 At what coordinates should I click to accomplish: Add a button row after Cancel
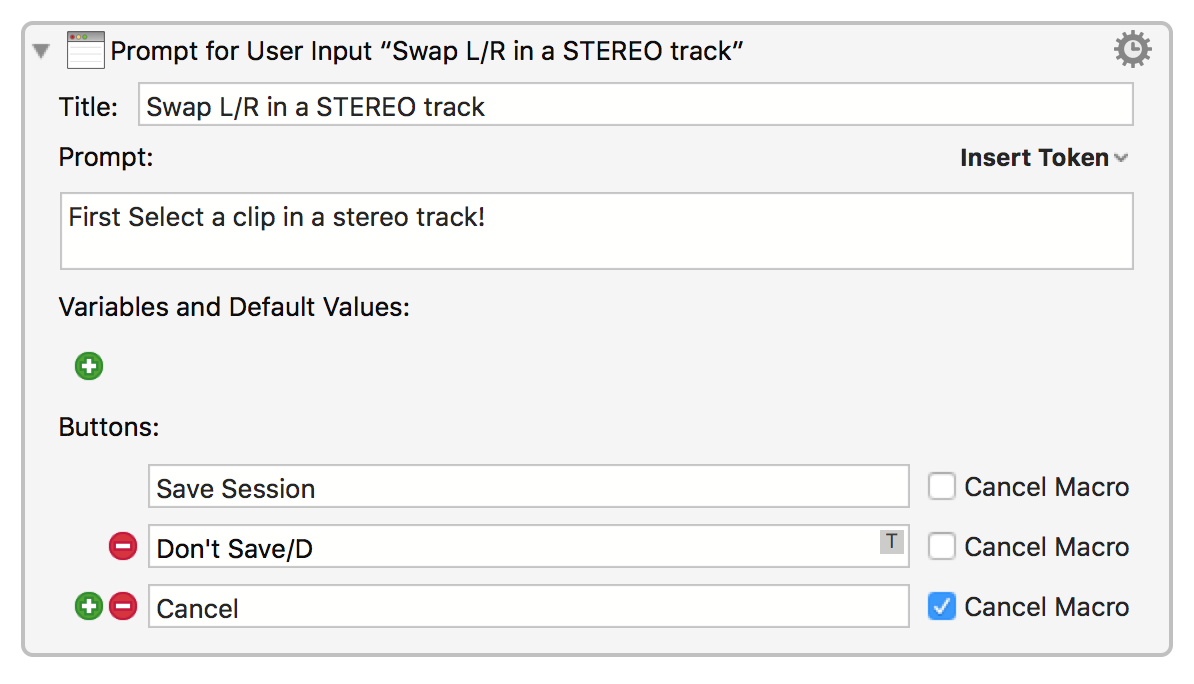click(89, 606)
